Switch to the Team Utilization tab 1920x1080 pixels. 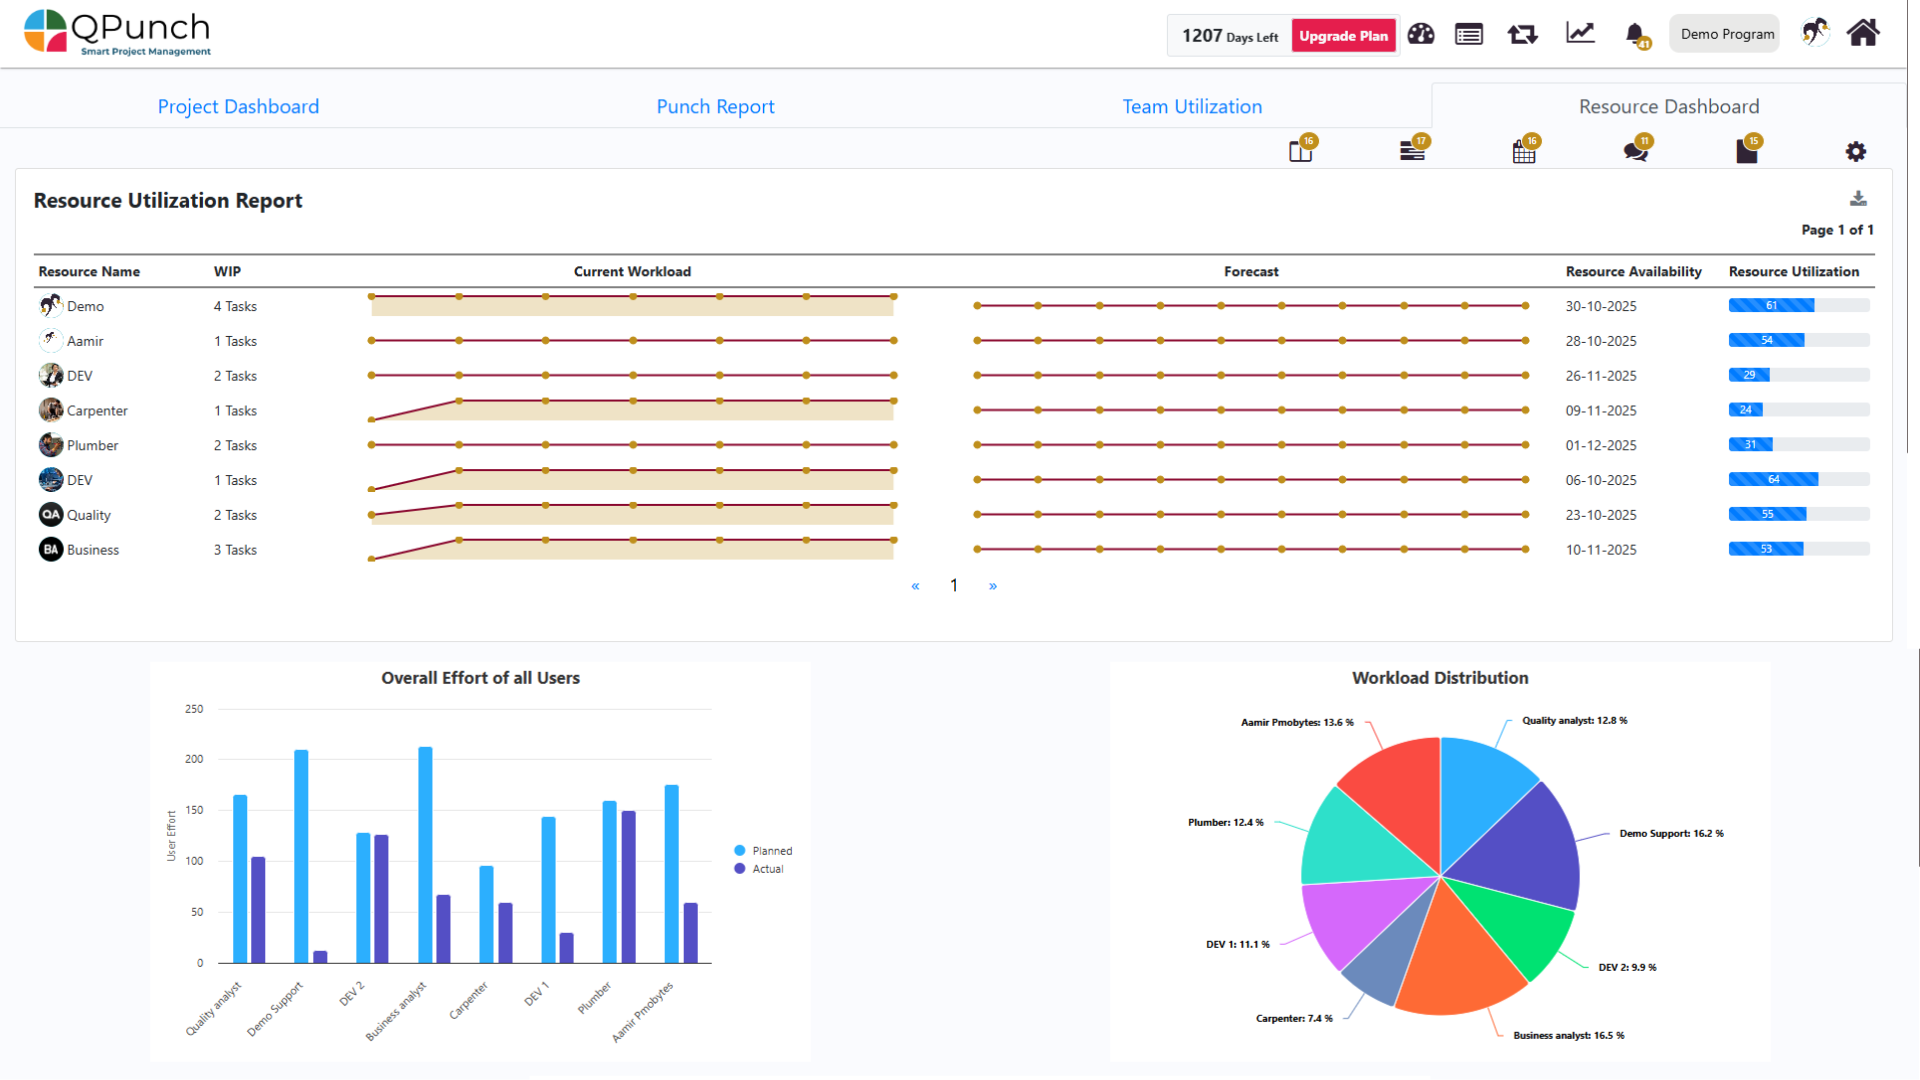tap(1192, 107)
